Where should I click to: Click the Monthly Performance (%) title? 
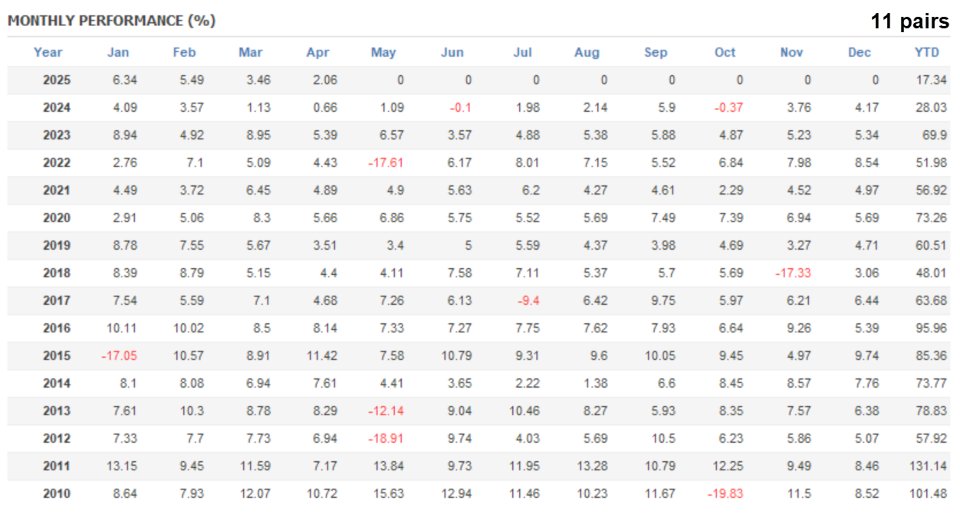coord(111,20)
